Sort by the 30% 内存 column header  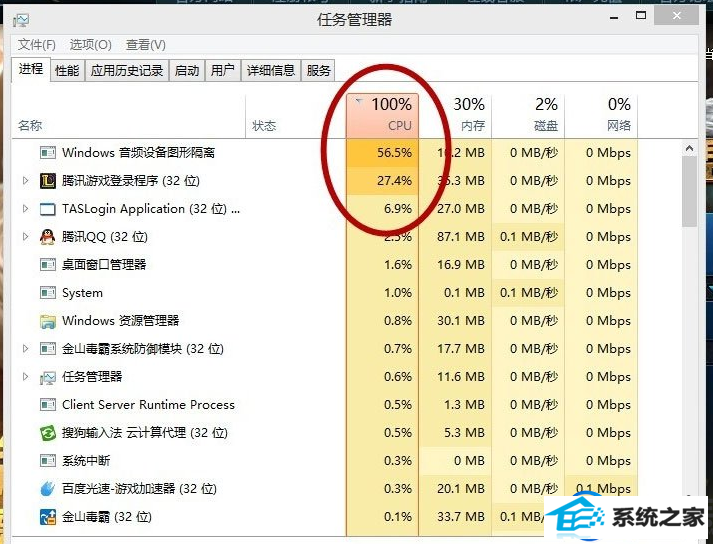point(455,116)
